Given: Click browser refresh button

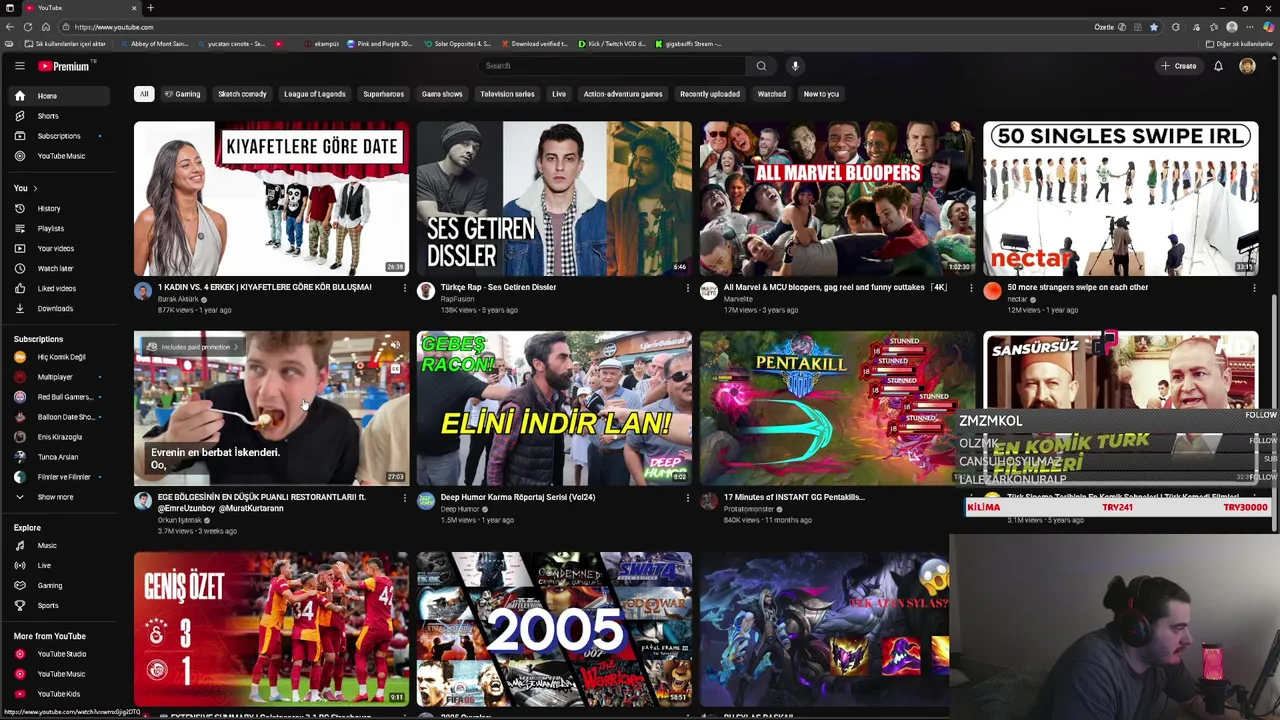Looking at the screenshot, I should 27,27.
